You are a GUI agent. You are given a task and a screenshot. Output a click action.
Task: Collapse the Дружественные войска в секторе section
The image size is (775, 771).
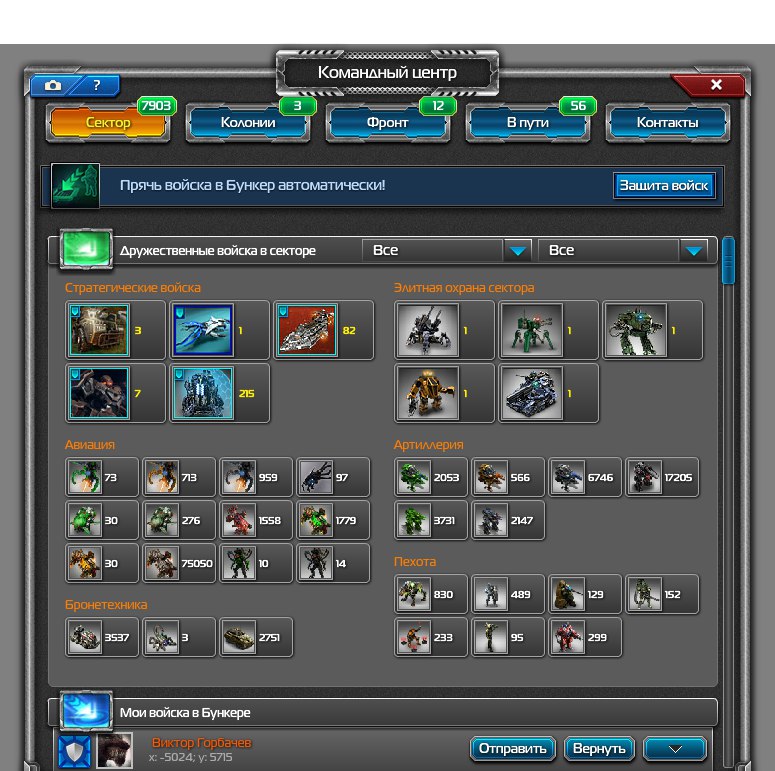click(85, 250)
